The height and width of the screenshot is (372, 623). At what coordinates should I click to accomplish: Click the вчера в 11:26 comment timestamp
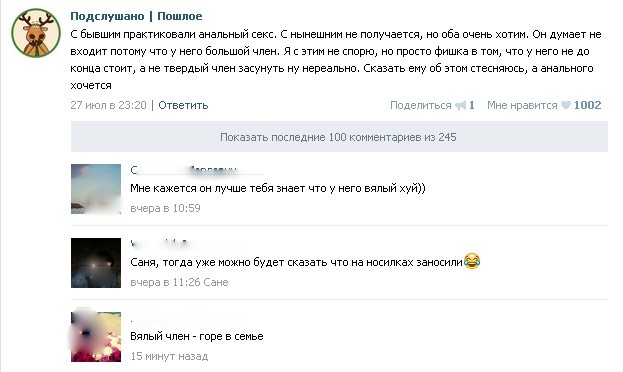point(165,282)
